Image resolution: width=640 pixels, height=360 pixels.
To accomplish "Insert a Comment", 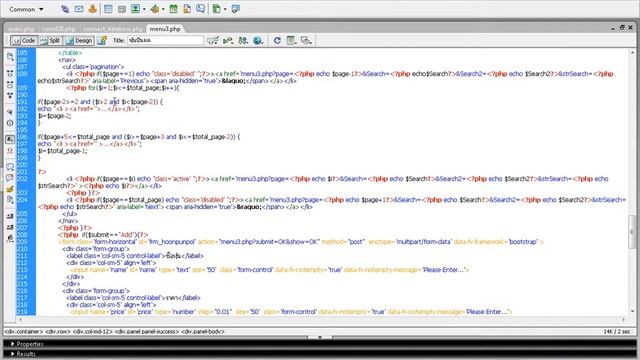I will click(200, 9).
